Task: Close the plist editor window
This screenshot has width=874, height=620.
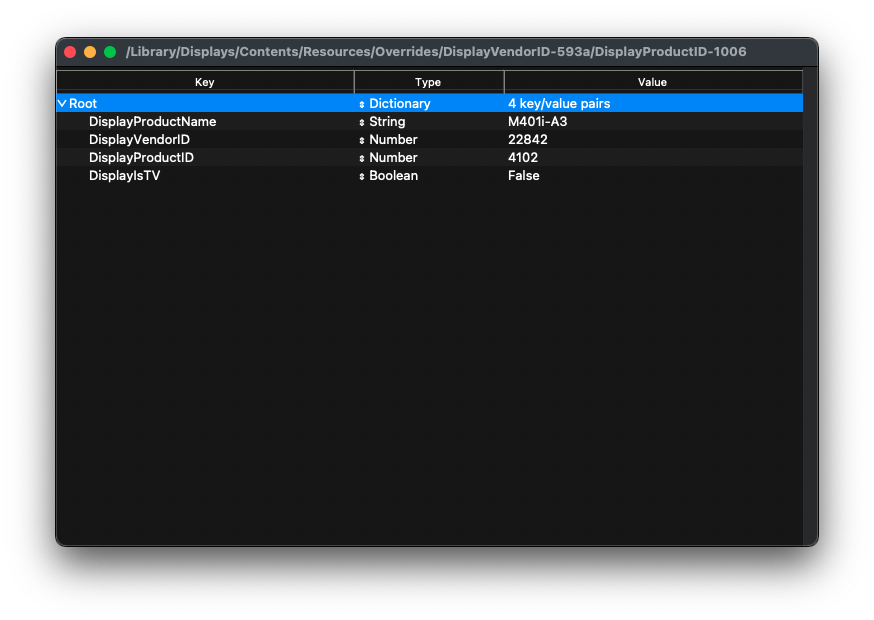Action: [x=70, y=52]
